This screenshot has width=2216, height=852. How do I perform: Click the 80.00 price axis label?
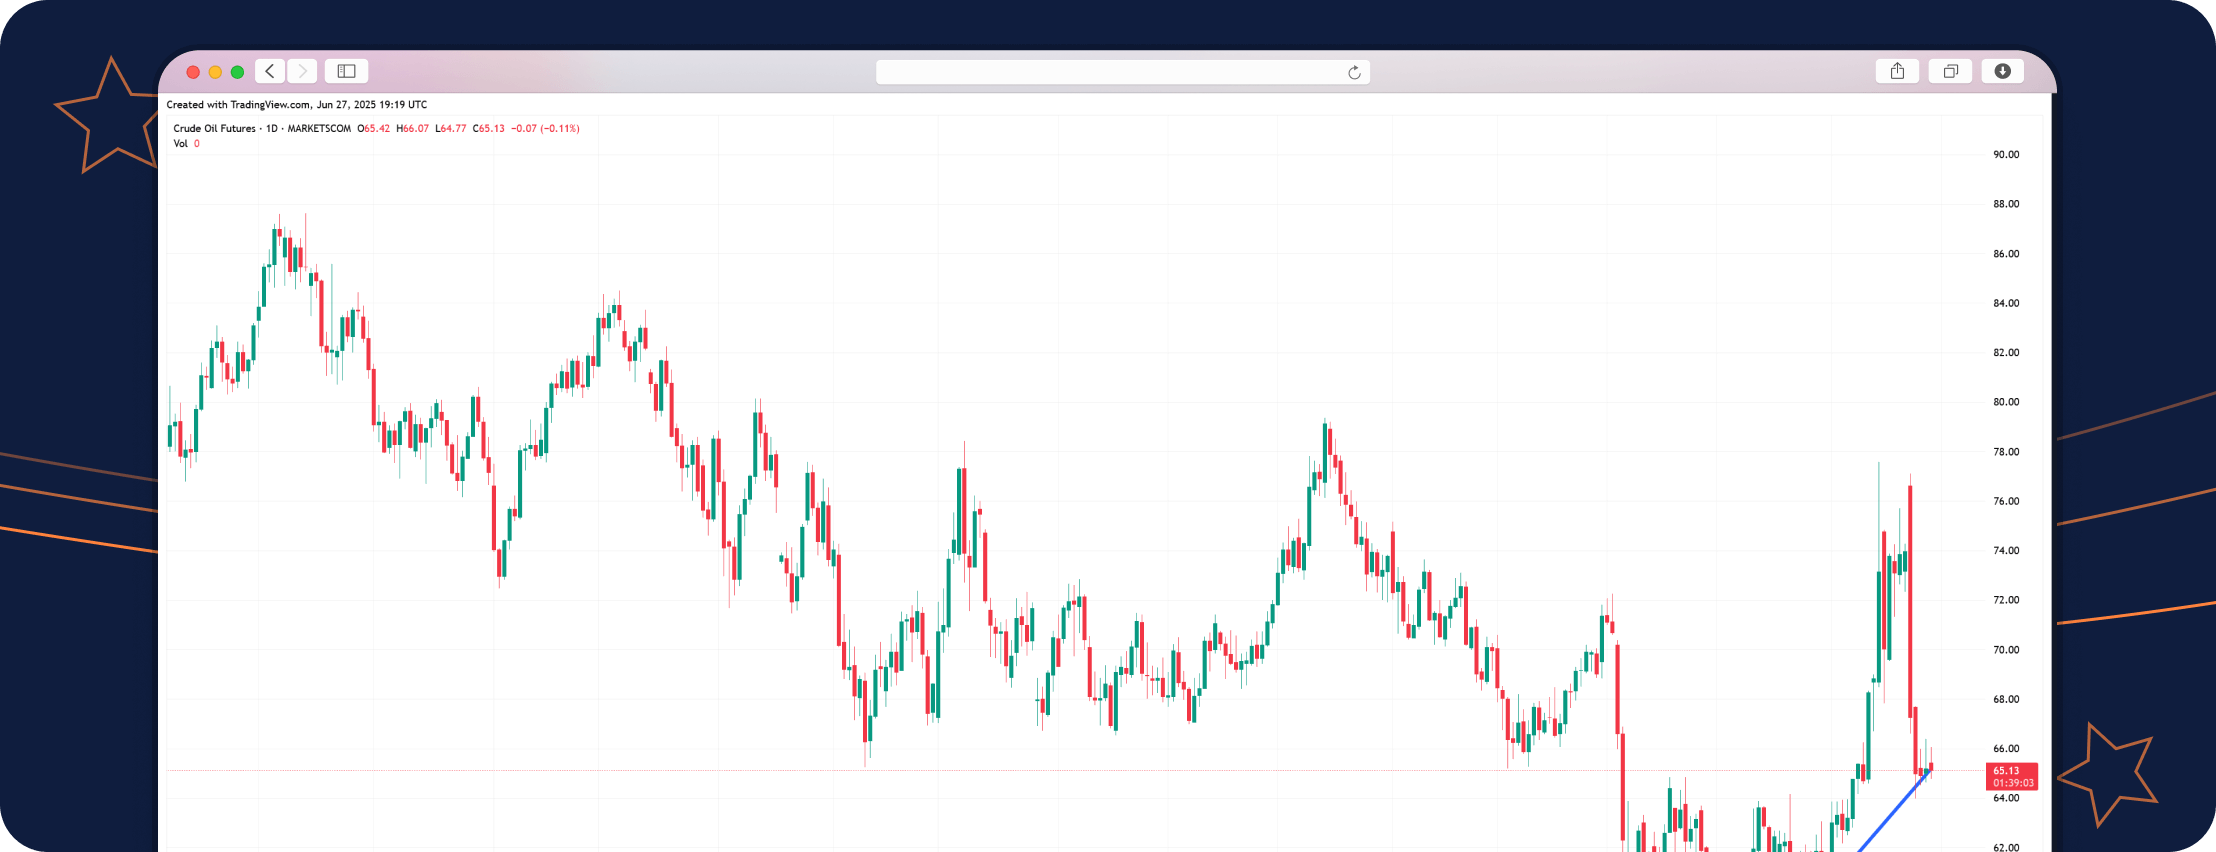[x=2006, y=402]
